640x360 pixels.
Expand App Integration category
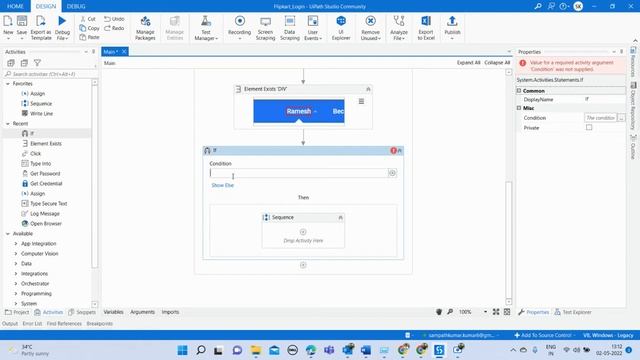(16, 244)
